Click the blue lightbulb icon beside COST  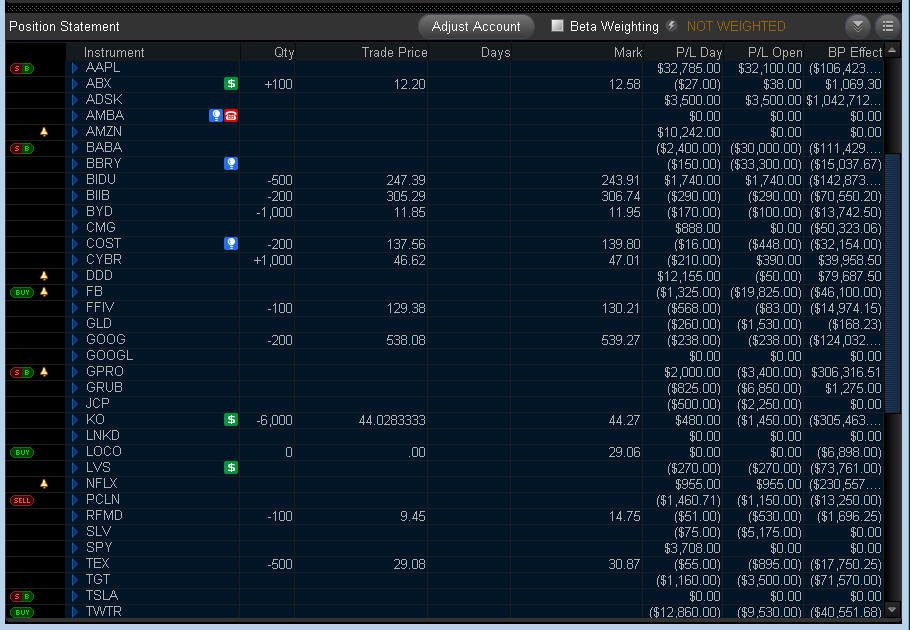[x=231, y=244]
